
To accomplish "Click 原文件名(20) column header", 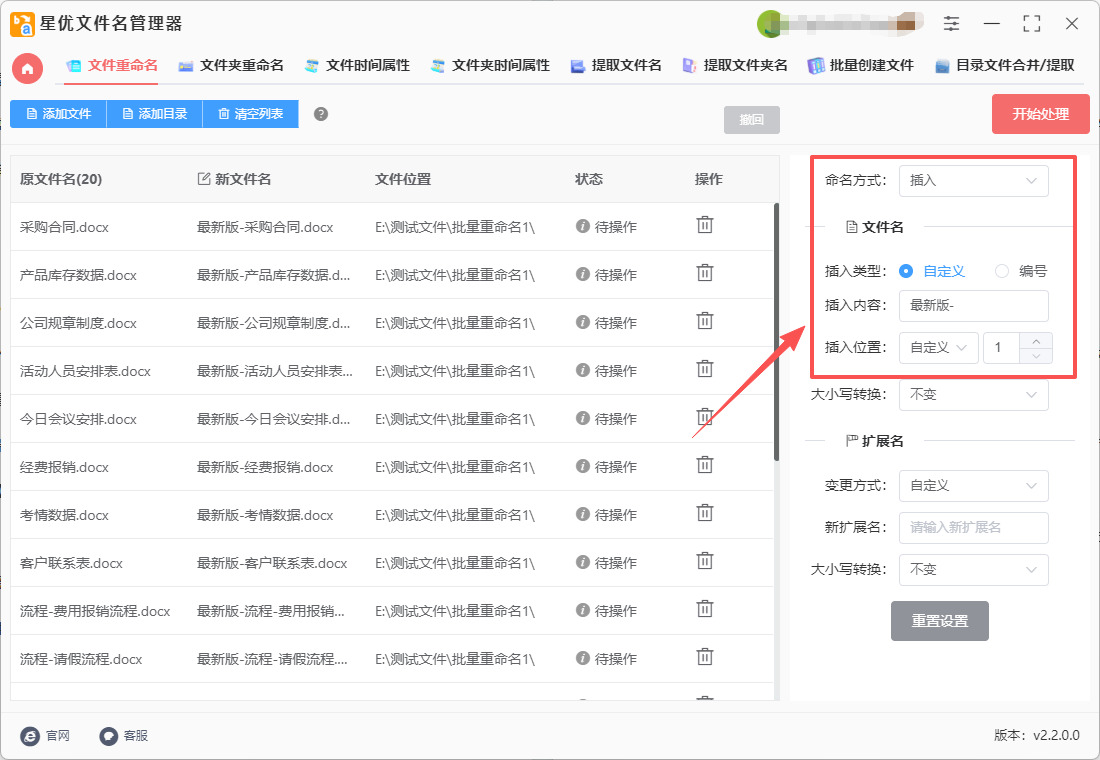I will coord(61,180).
